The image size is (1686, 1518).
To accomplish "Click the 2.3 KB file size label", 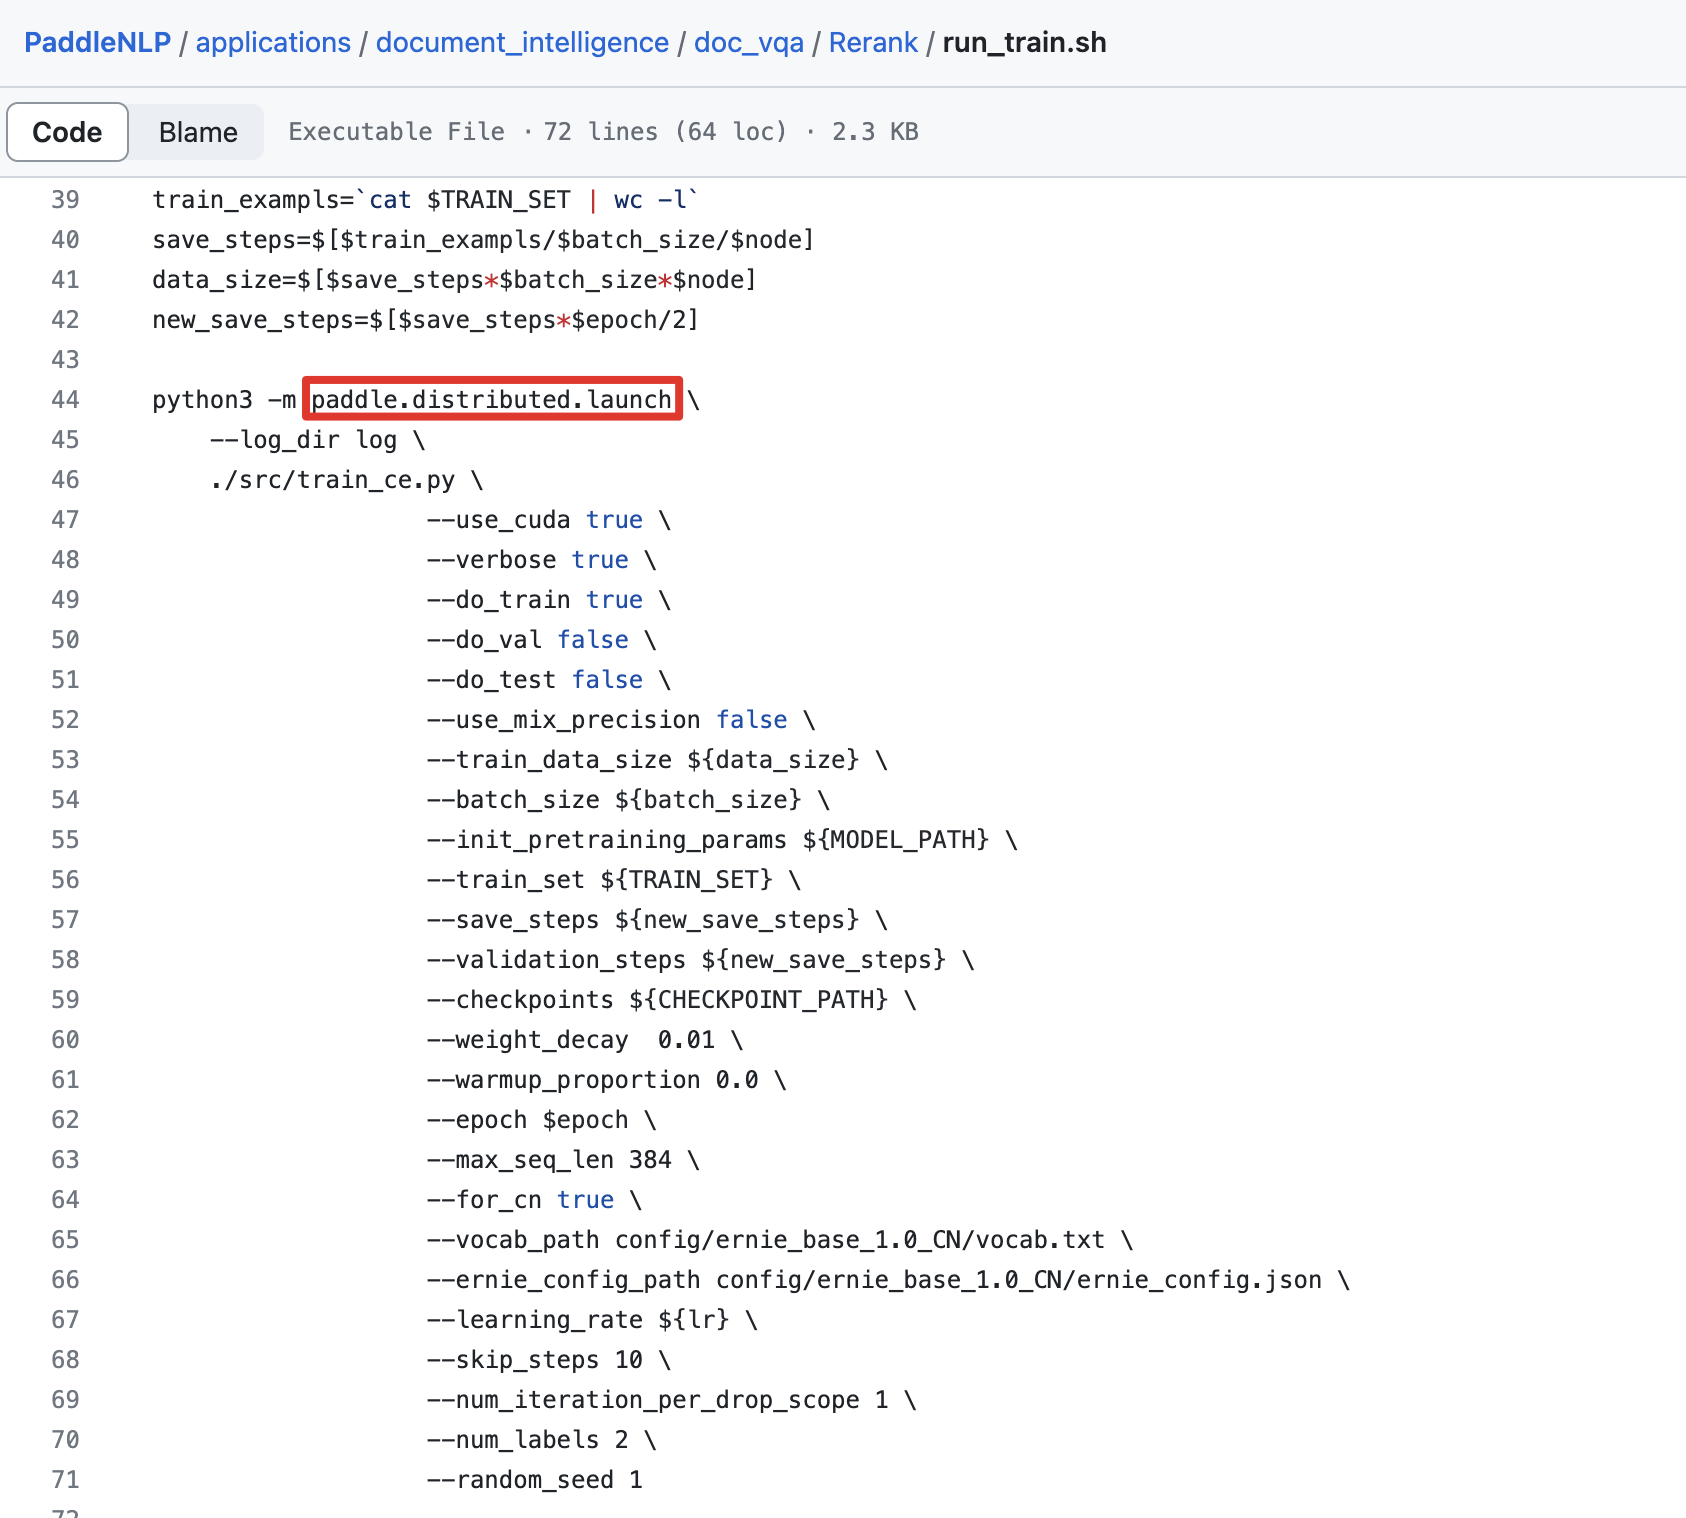I will pyautogui.click(x=874, y=131).
